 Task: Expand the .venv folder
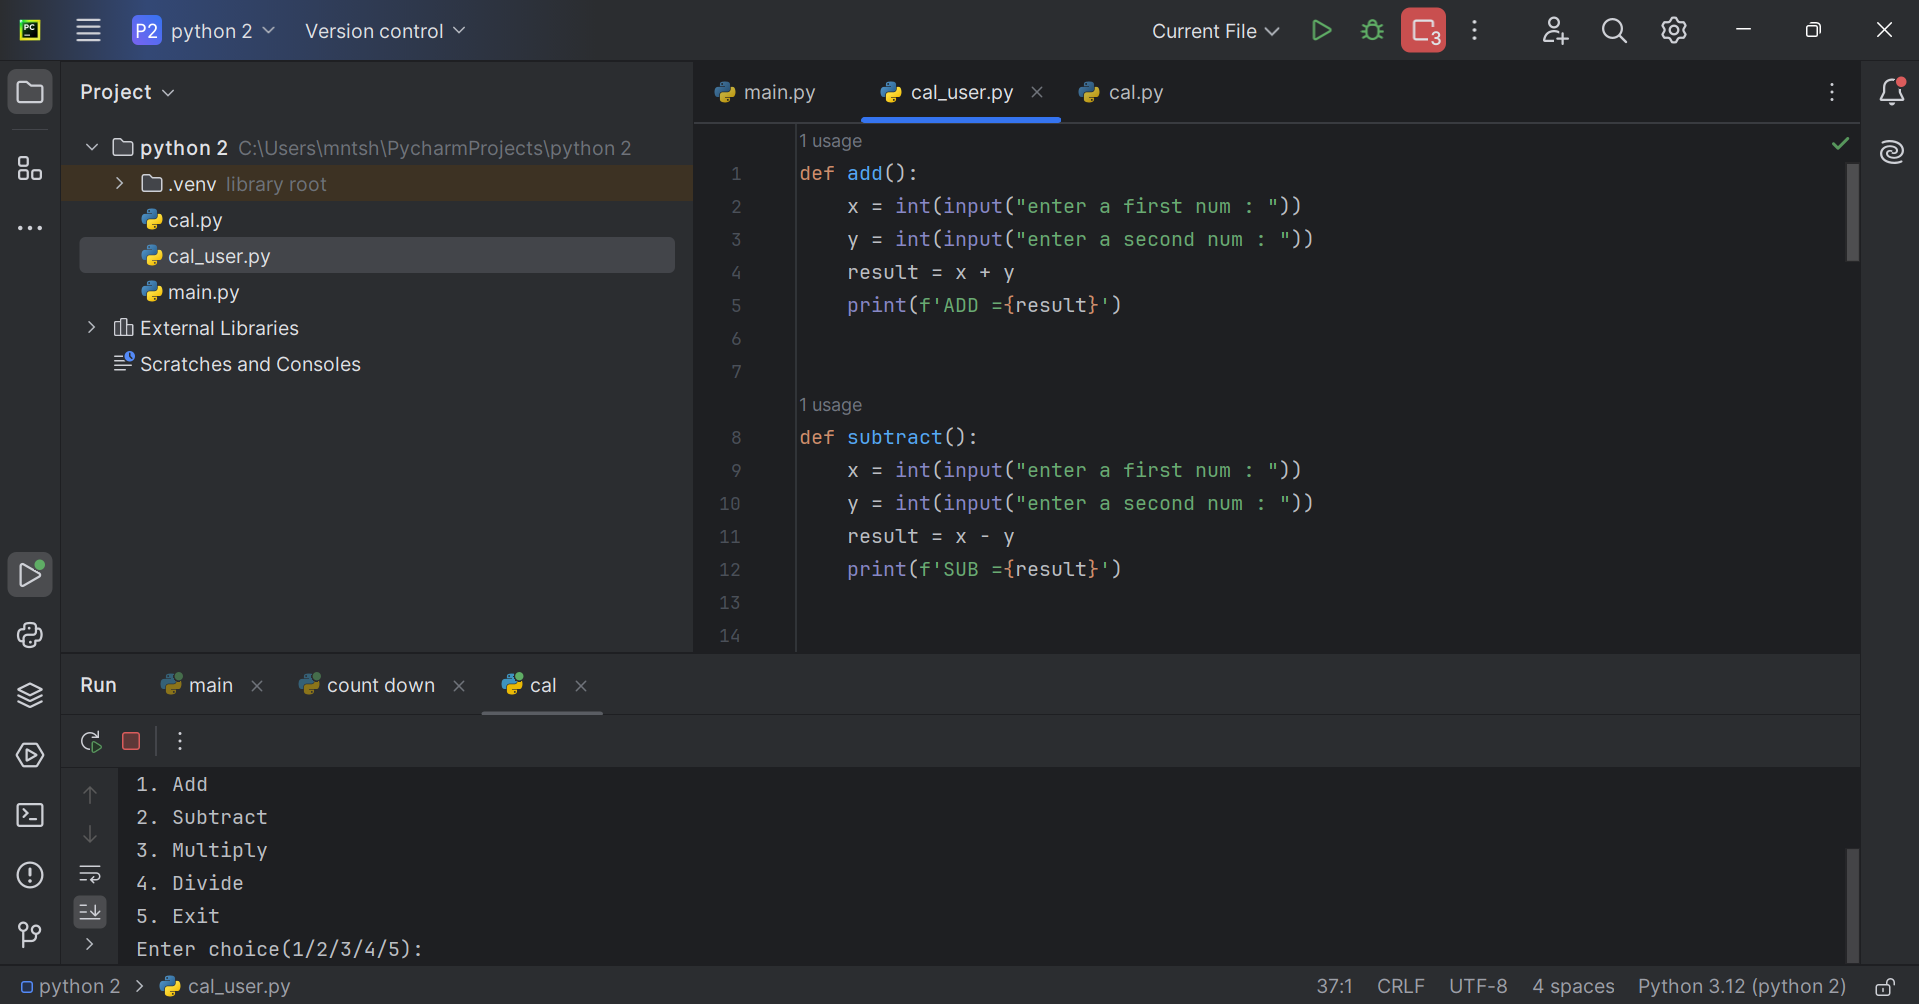120,184
